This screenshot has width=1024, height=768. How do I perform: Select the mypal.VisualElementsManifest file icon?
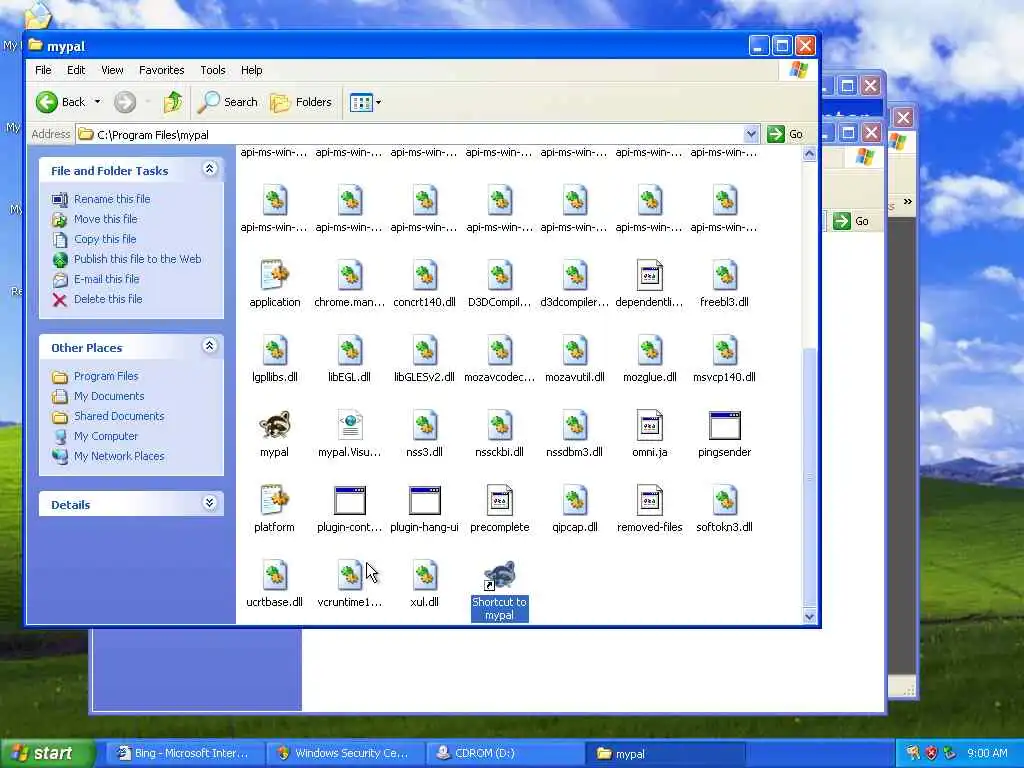(x=349, y=426)
